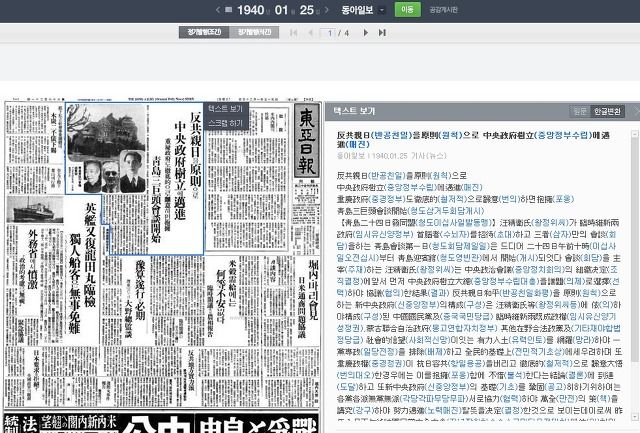
Task: Click the building and portraits photo
Action: [x=106, y=148]
